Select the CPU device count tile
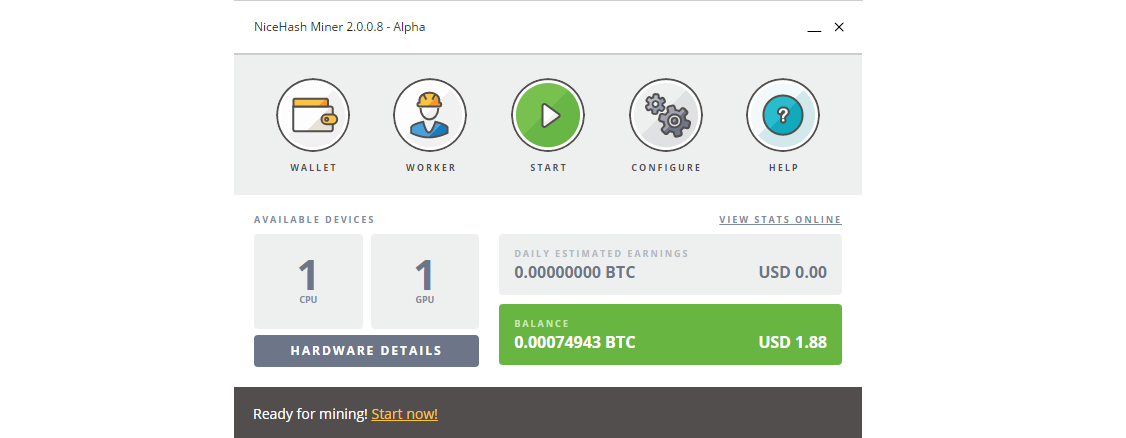The width and height of the screenshot is (1126, 438). [308, 281]
